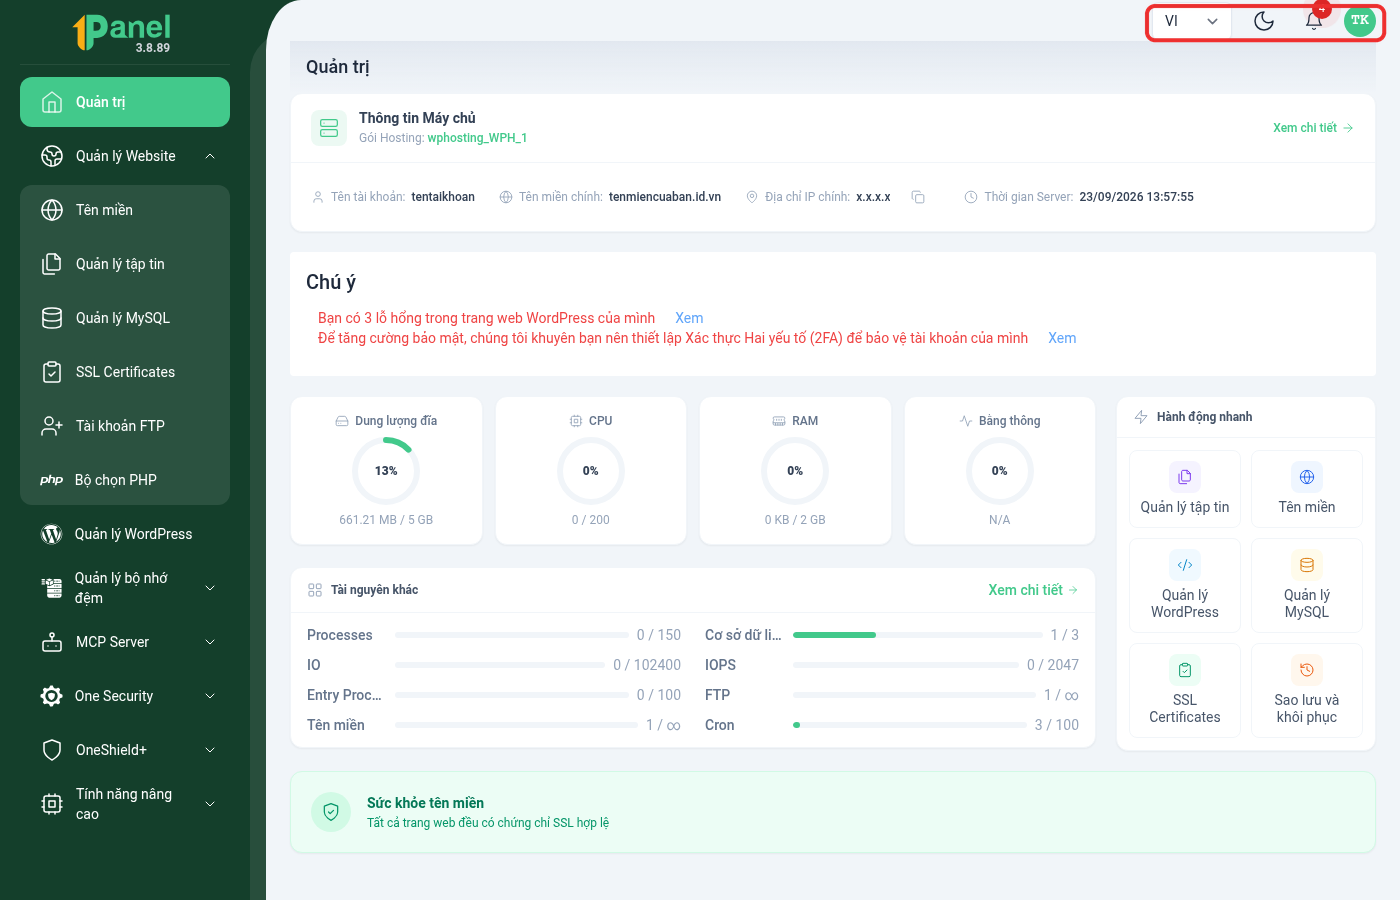Image resolution: width=1400 pixels, height=900 pixels.
Task: Click the Dung lượng đĩa usage gauge
Action: click(386, 471)
